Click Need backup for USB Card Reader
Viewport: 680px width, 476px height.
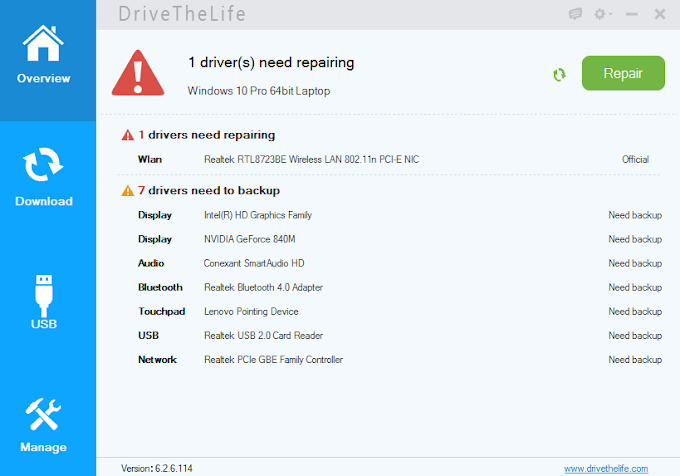[635, 336]
